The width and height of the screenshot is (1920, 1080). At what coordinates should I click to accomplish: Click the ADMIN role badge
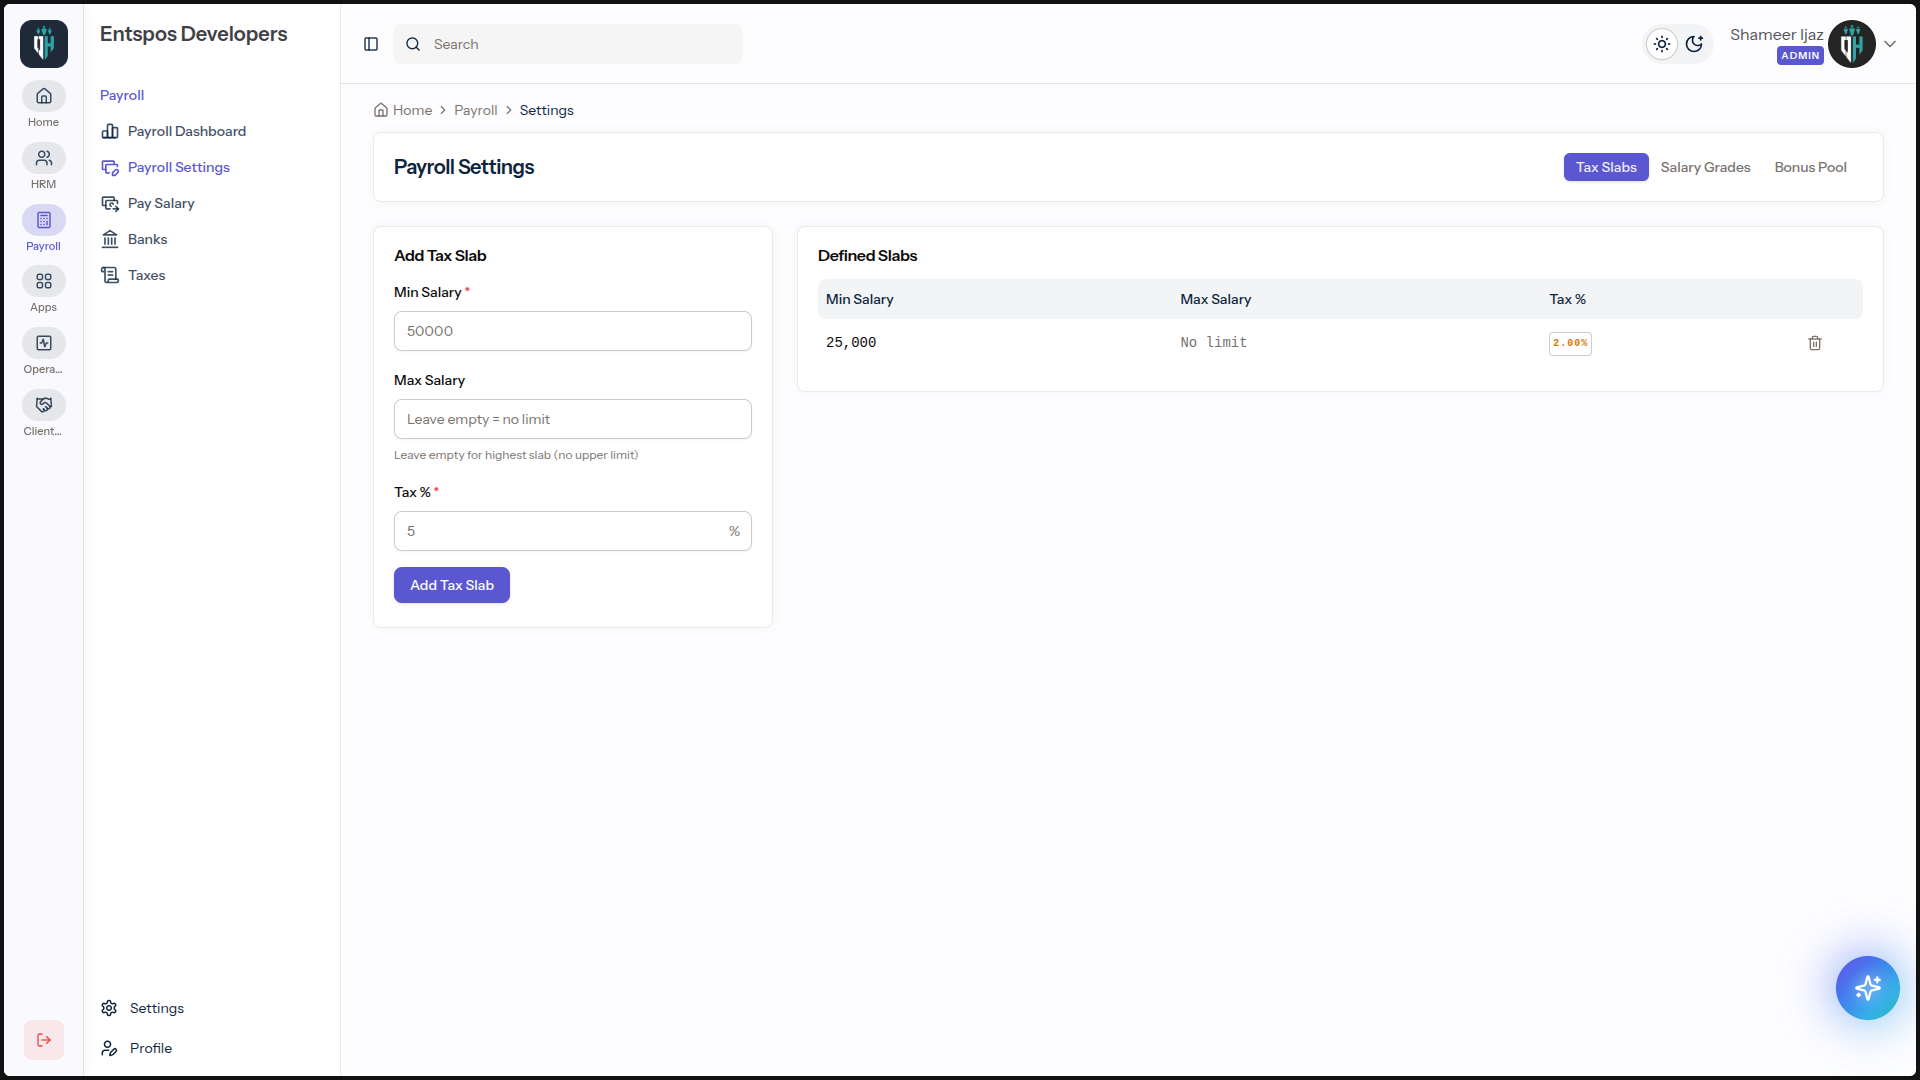click(1800, 56)
